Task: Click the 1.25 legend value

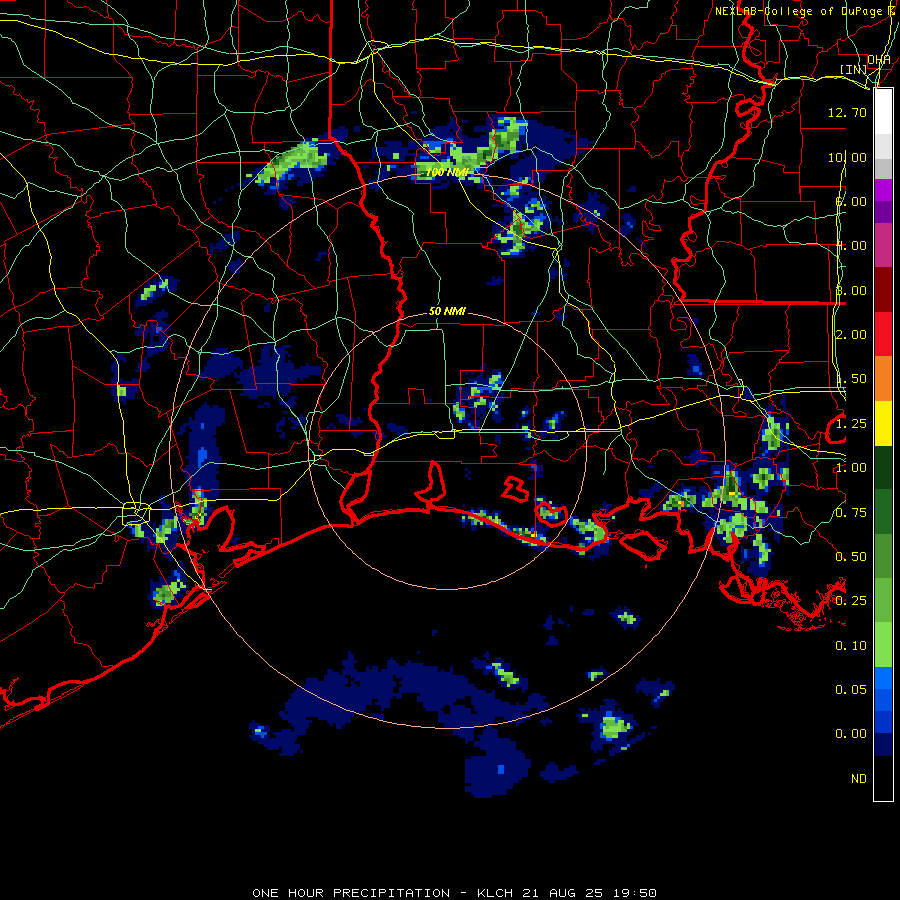Action: point(851,424)
